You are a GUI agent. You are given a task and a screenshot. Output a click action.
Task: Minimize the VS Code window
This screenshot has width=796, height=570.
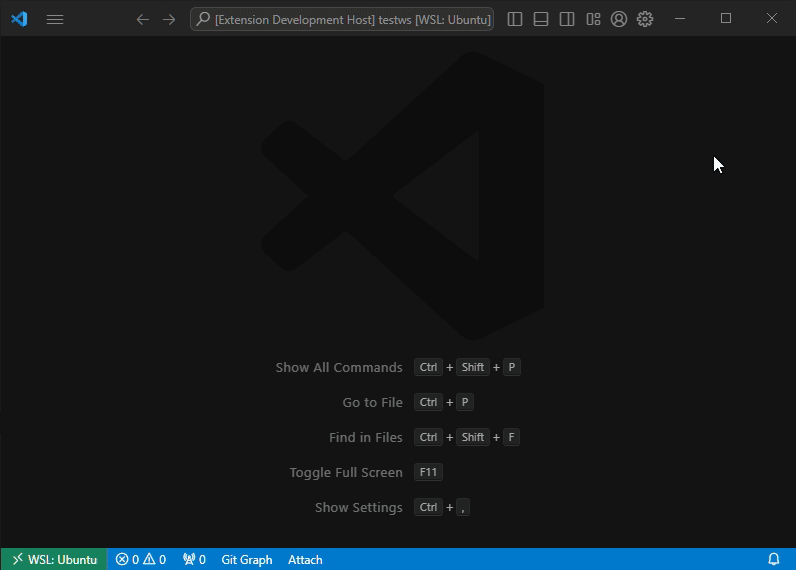(680, 19)
